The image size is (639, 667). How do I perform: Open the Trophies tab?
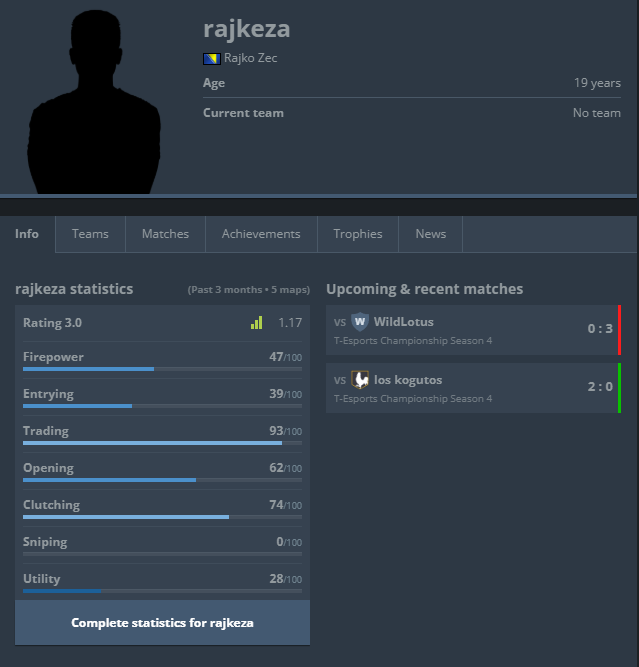358,234
